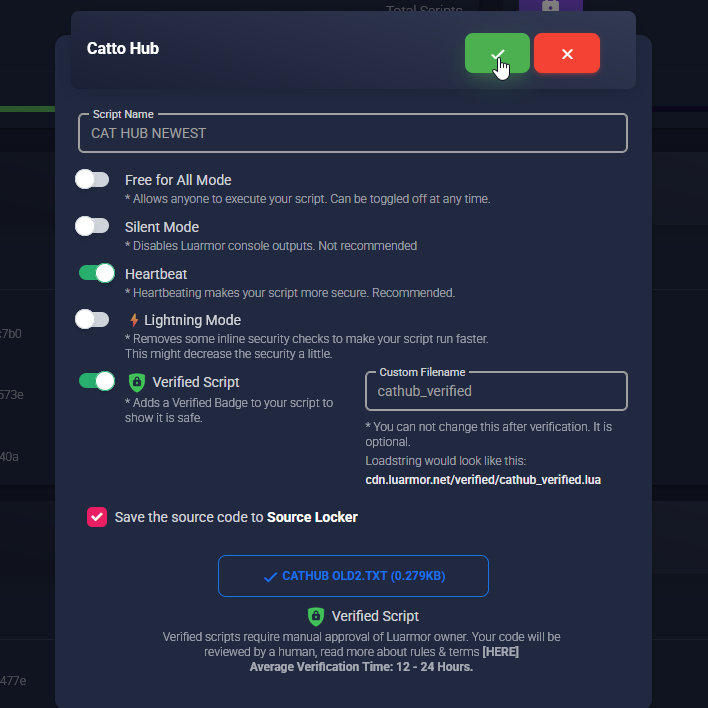Confirm with the green checkmark button
The image size is (708, 708).
[497, 53]
